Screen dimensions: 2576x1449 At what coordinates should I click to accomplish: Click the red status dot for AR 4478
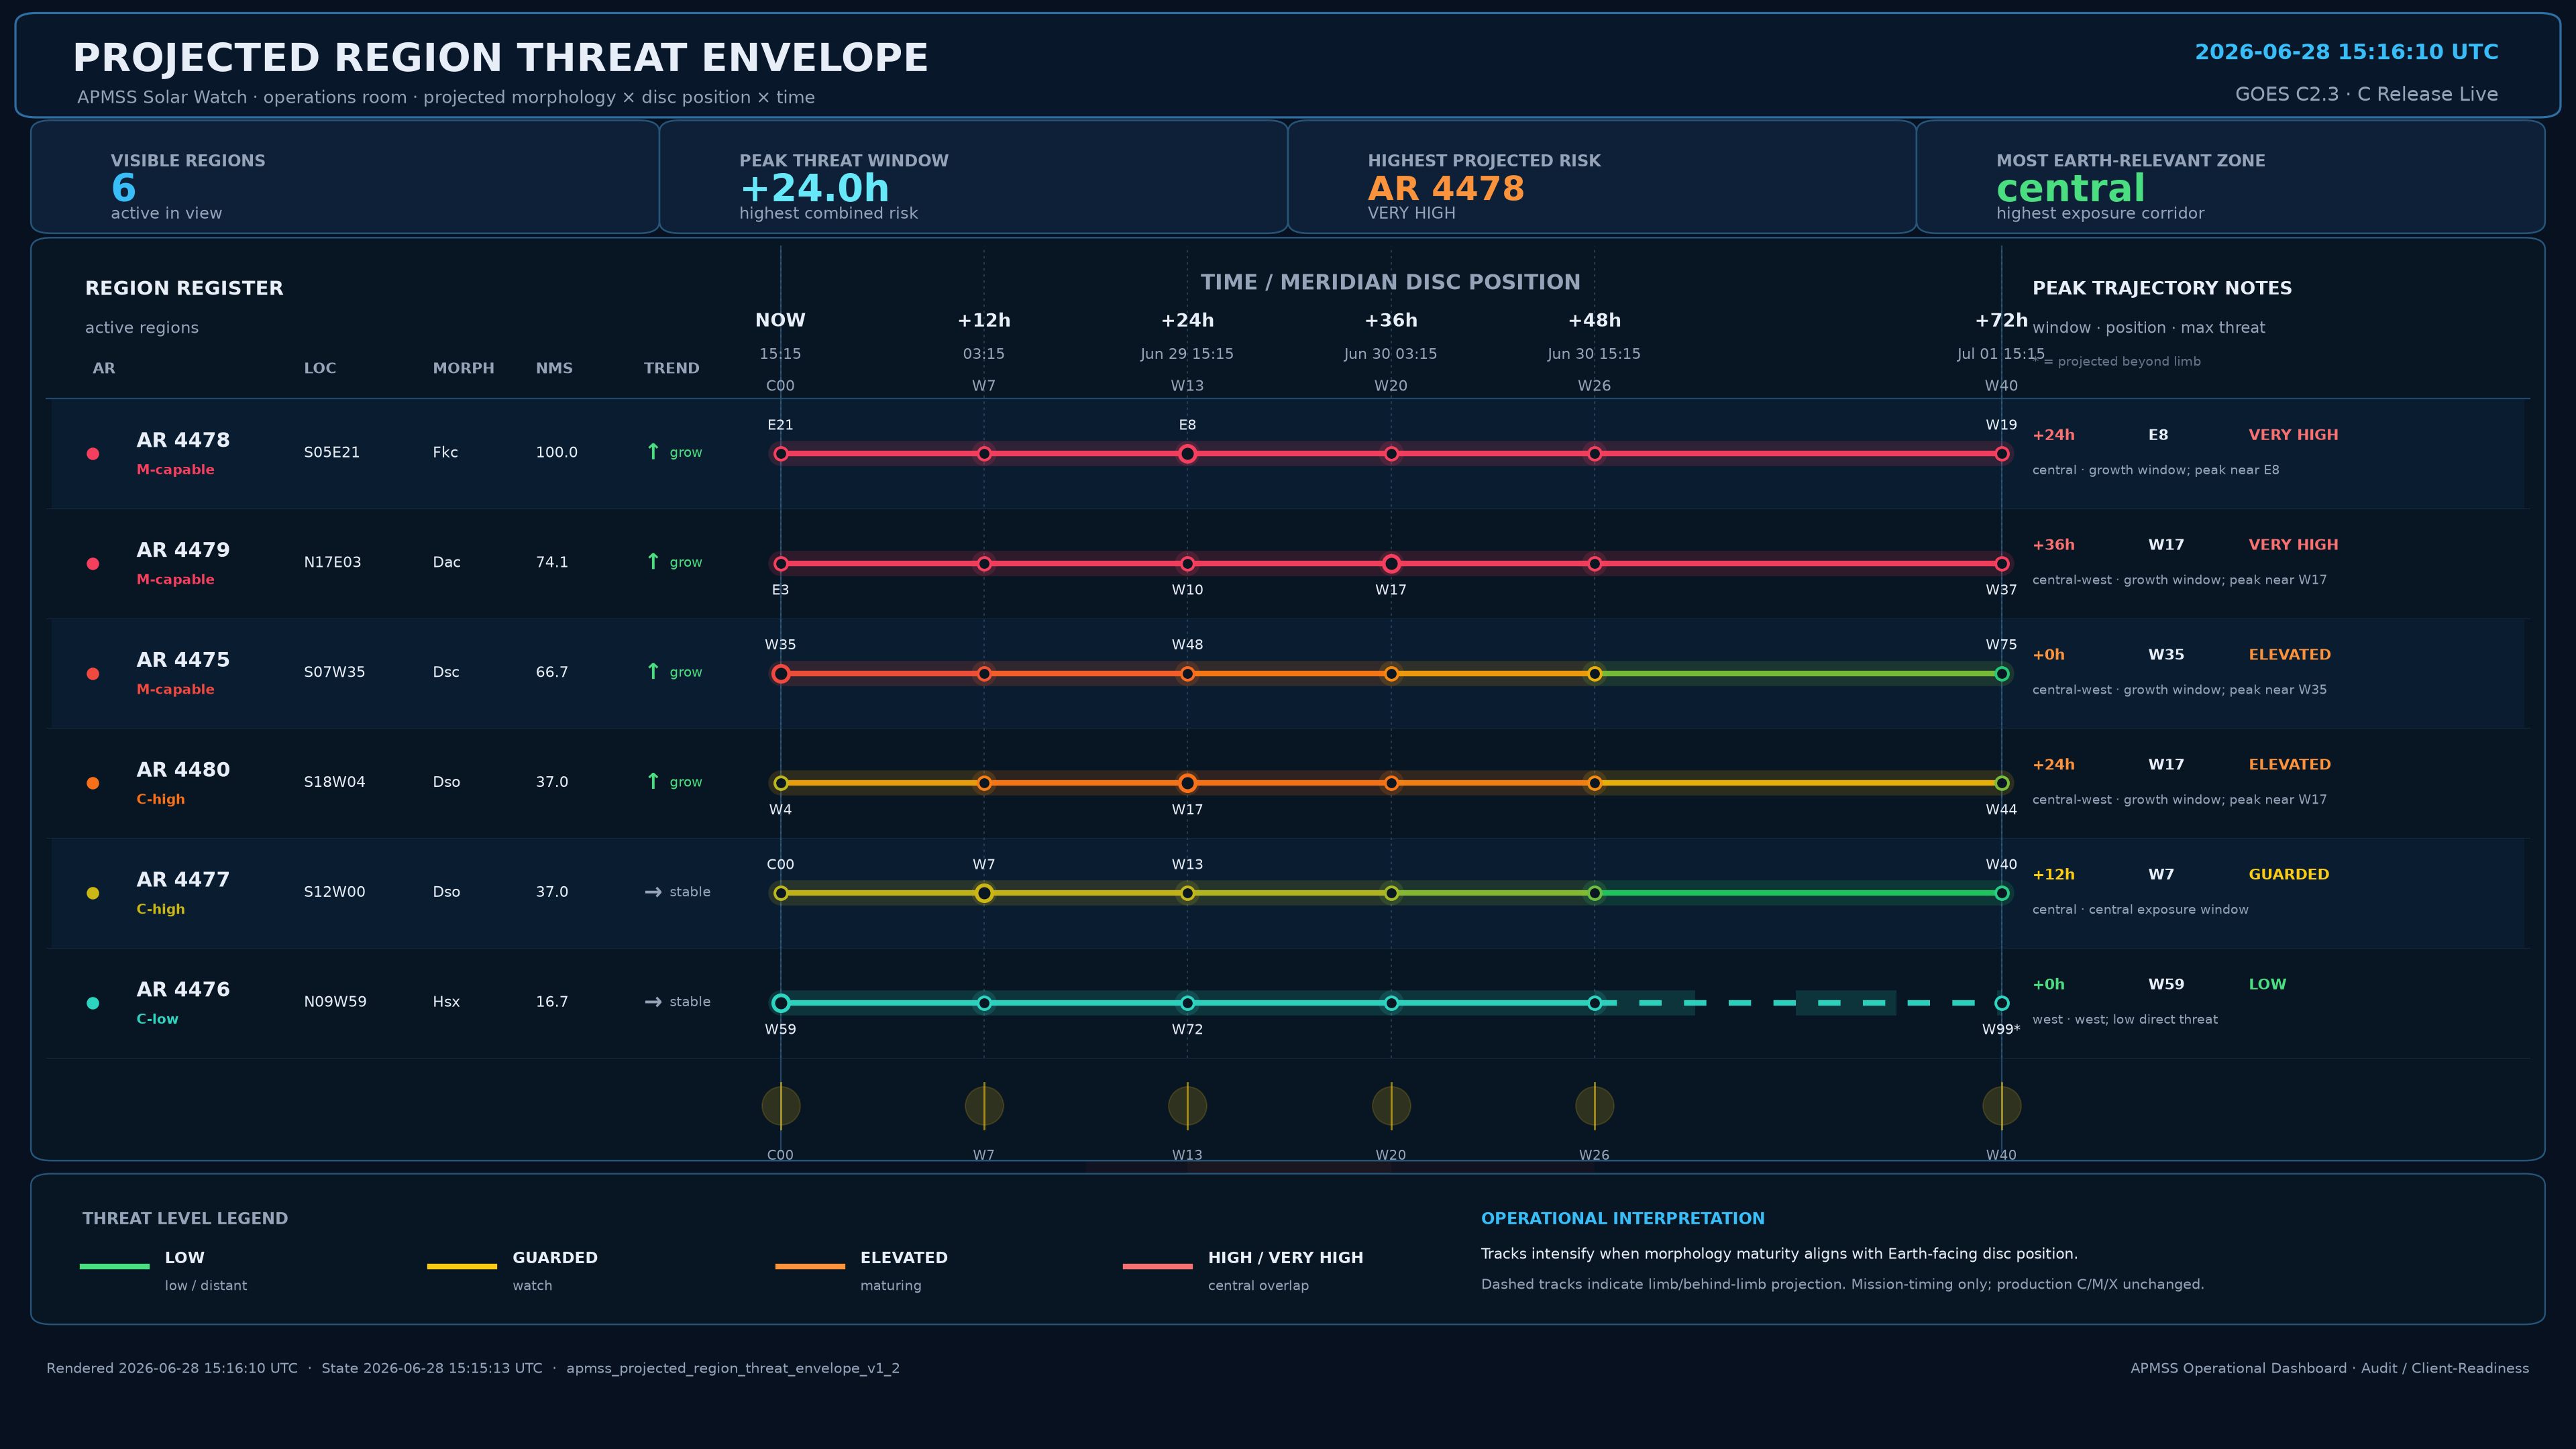point(93,454)
